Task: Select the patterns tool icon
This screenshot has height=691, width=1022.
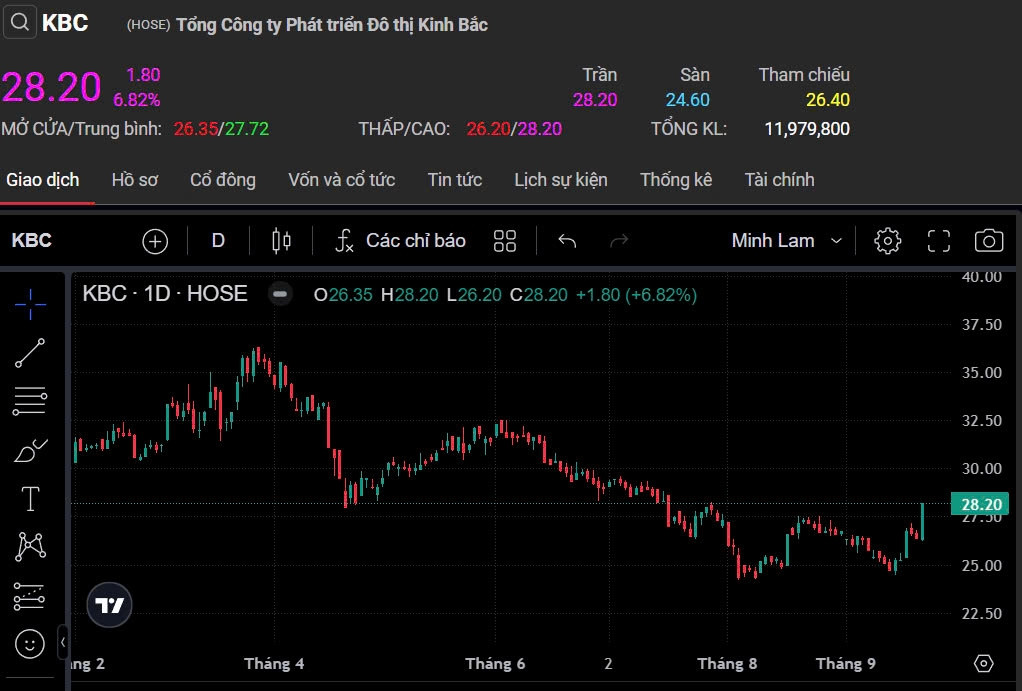Action: 31,546
